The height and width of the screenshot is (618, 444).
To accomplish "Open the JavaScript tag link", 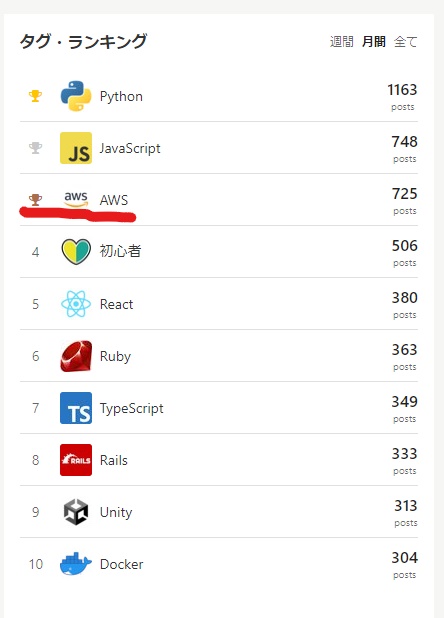I will [x=130, y=148].
